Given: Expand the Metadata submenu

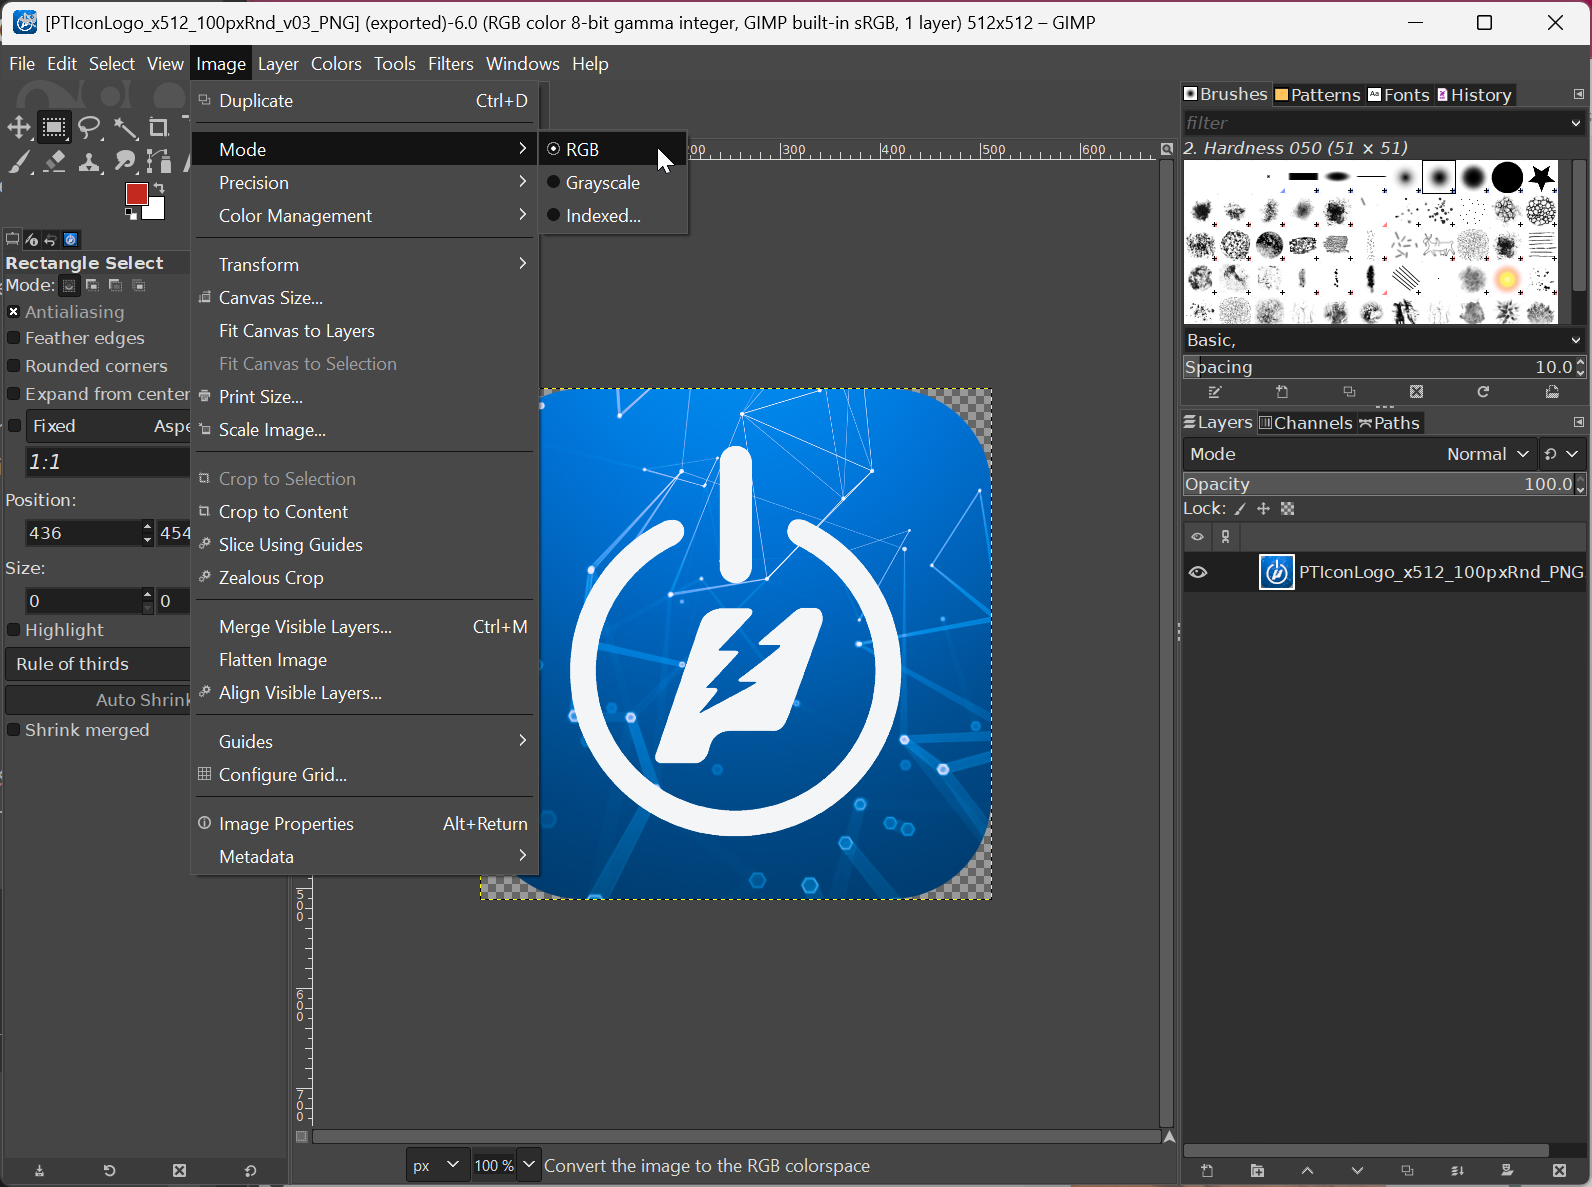Looking at the screenshot, I should [365, 857].
